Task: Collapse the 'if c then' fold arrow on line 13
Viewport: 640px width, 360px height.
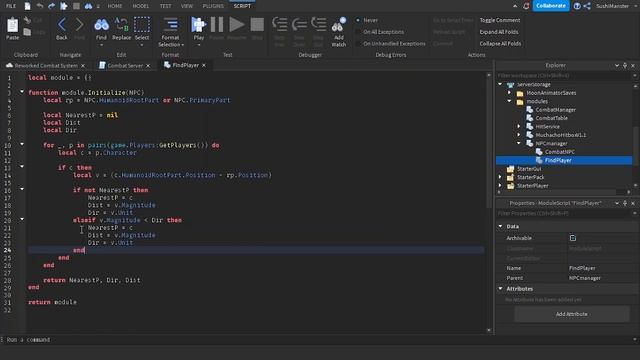Action: tap(22, 167)
